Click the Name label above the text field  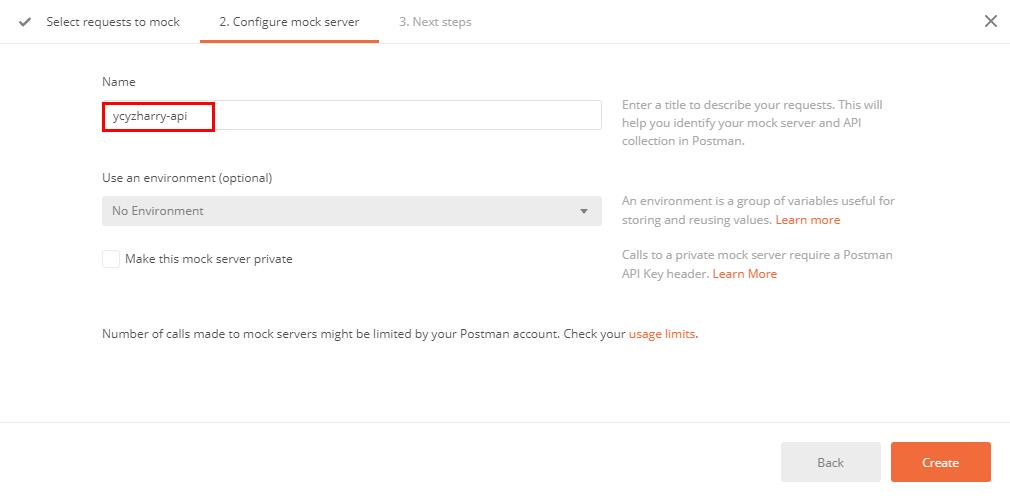(118, 82)
